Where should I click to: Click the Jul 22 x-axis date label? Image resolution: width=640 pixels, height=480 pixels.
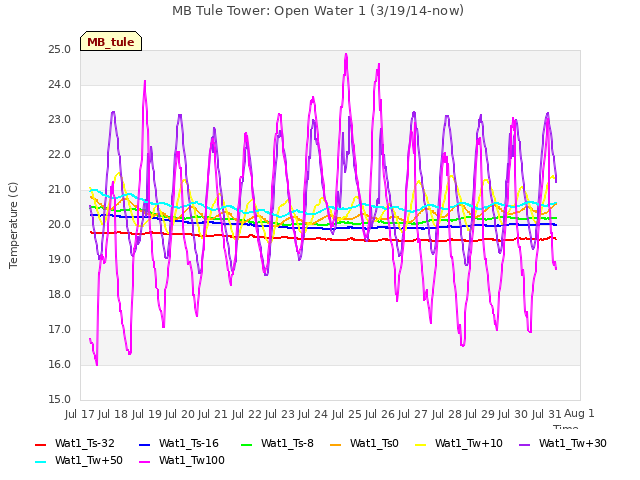247,414
